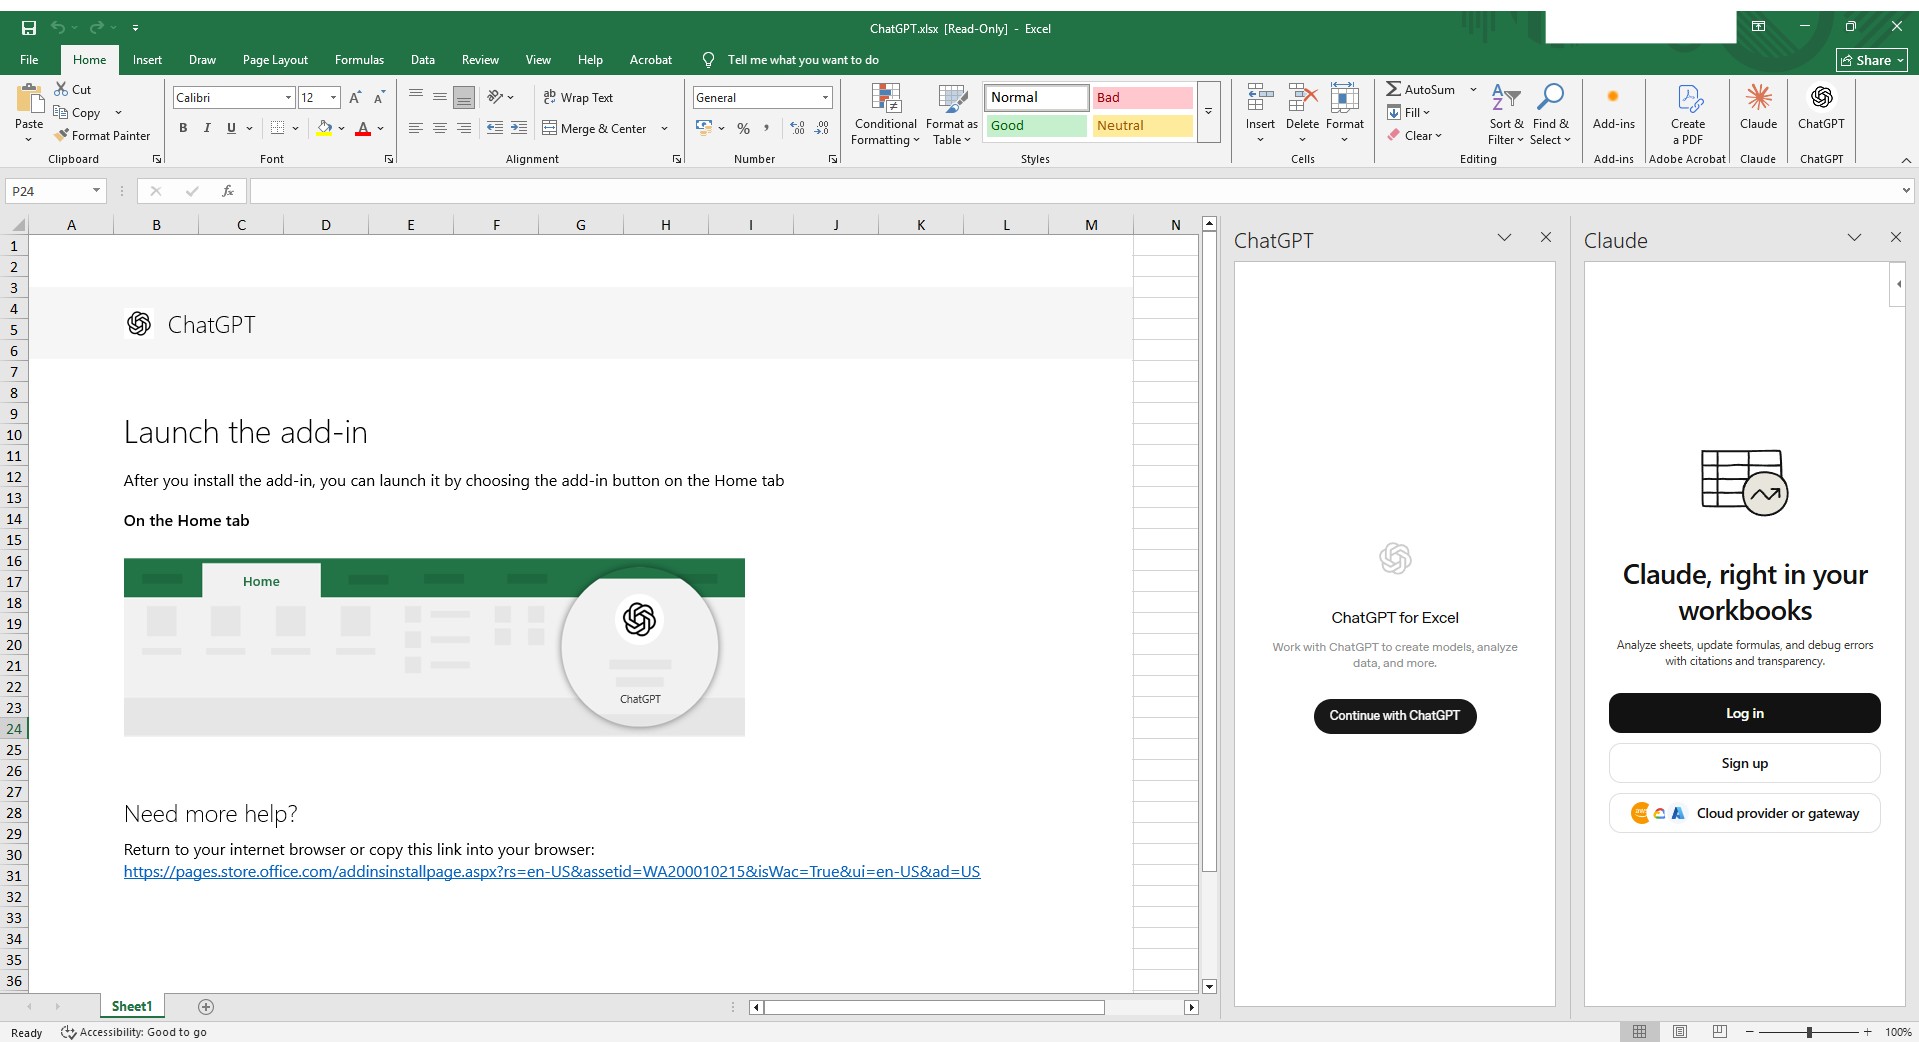The width and height of the screenshot is (1919, 1042).
Task: Switch to the Page Layout tab
Action: click(275, 60)
